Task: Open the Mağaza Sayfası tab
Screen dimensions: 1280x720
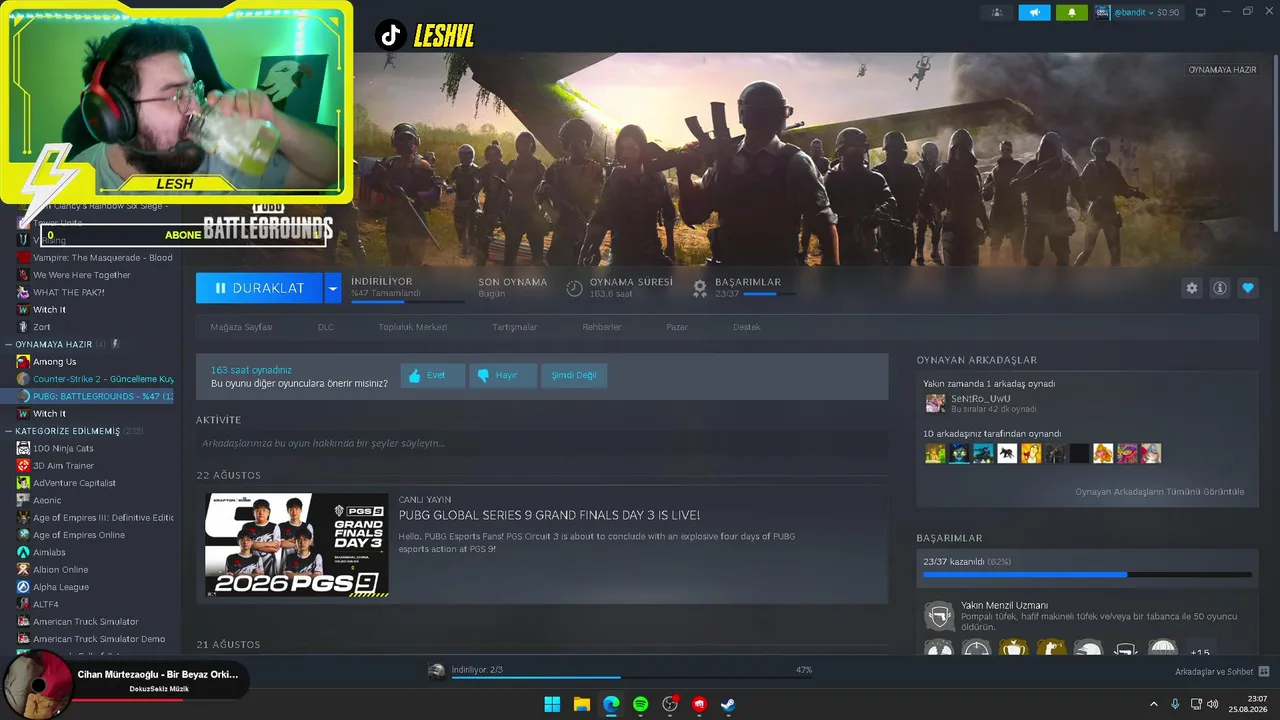Action: click(x=241, y=327)
